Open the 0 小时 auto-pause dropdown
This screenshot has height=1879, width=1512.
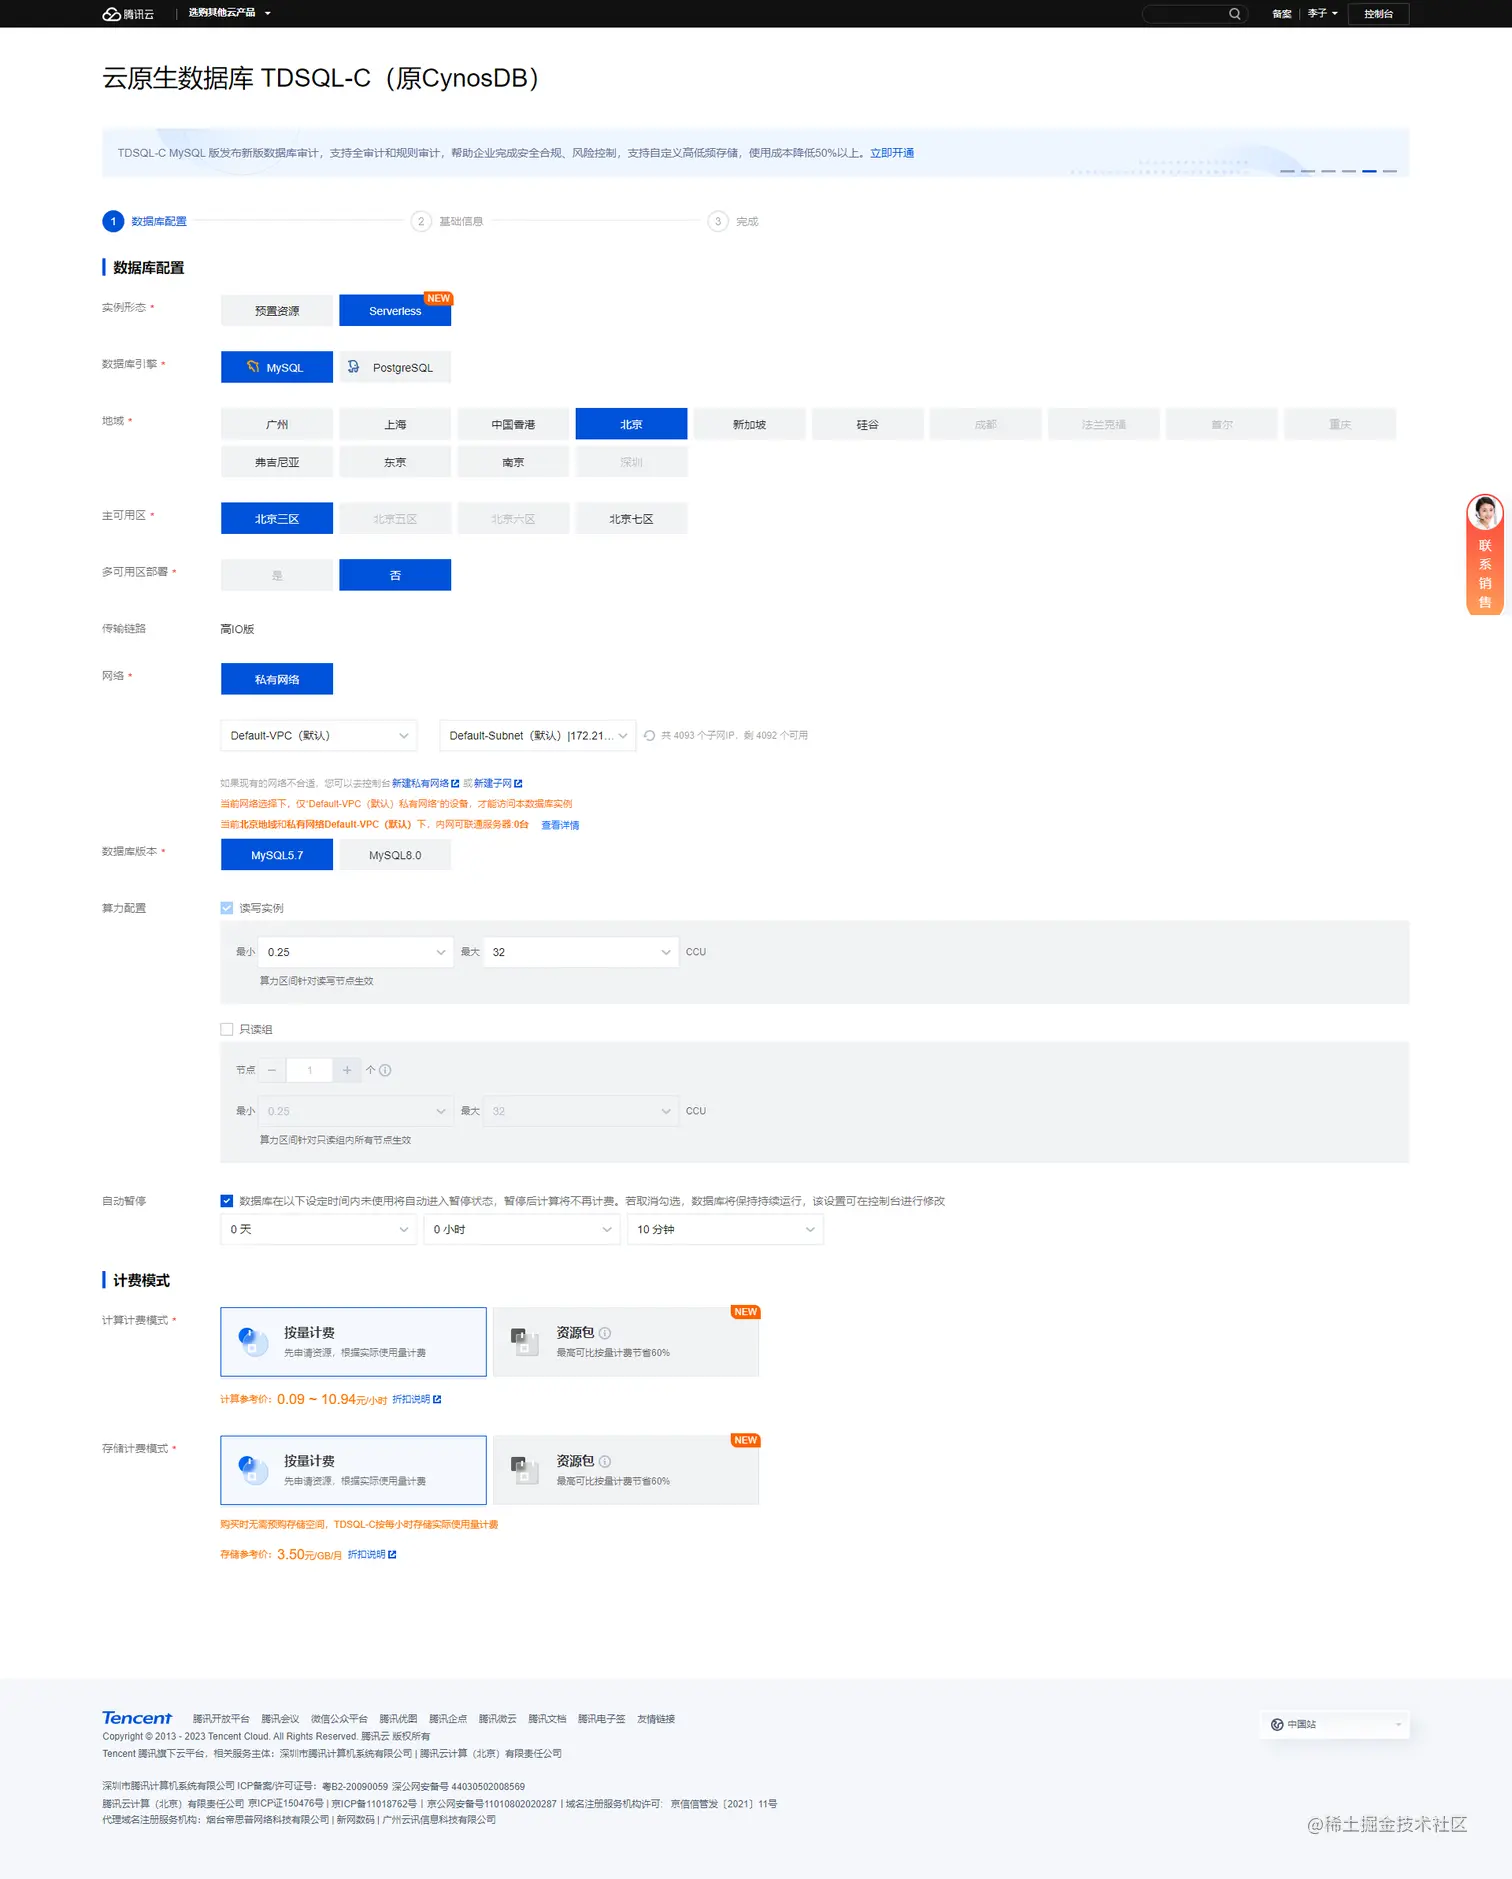pyautogui.click(x=521, y=1229)
